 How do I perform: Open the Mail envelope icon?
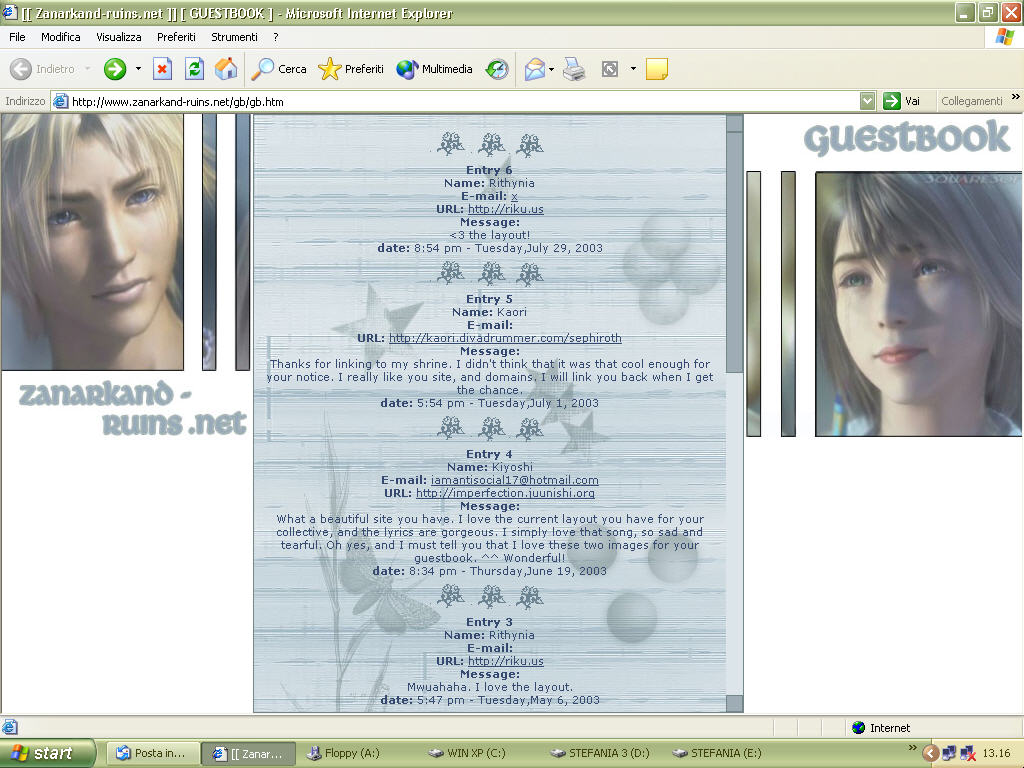(534, 69)
